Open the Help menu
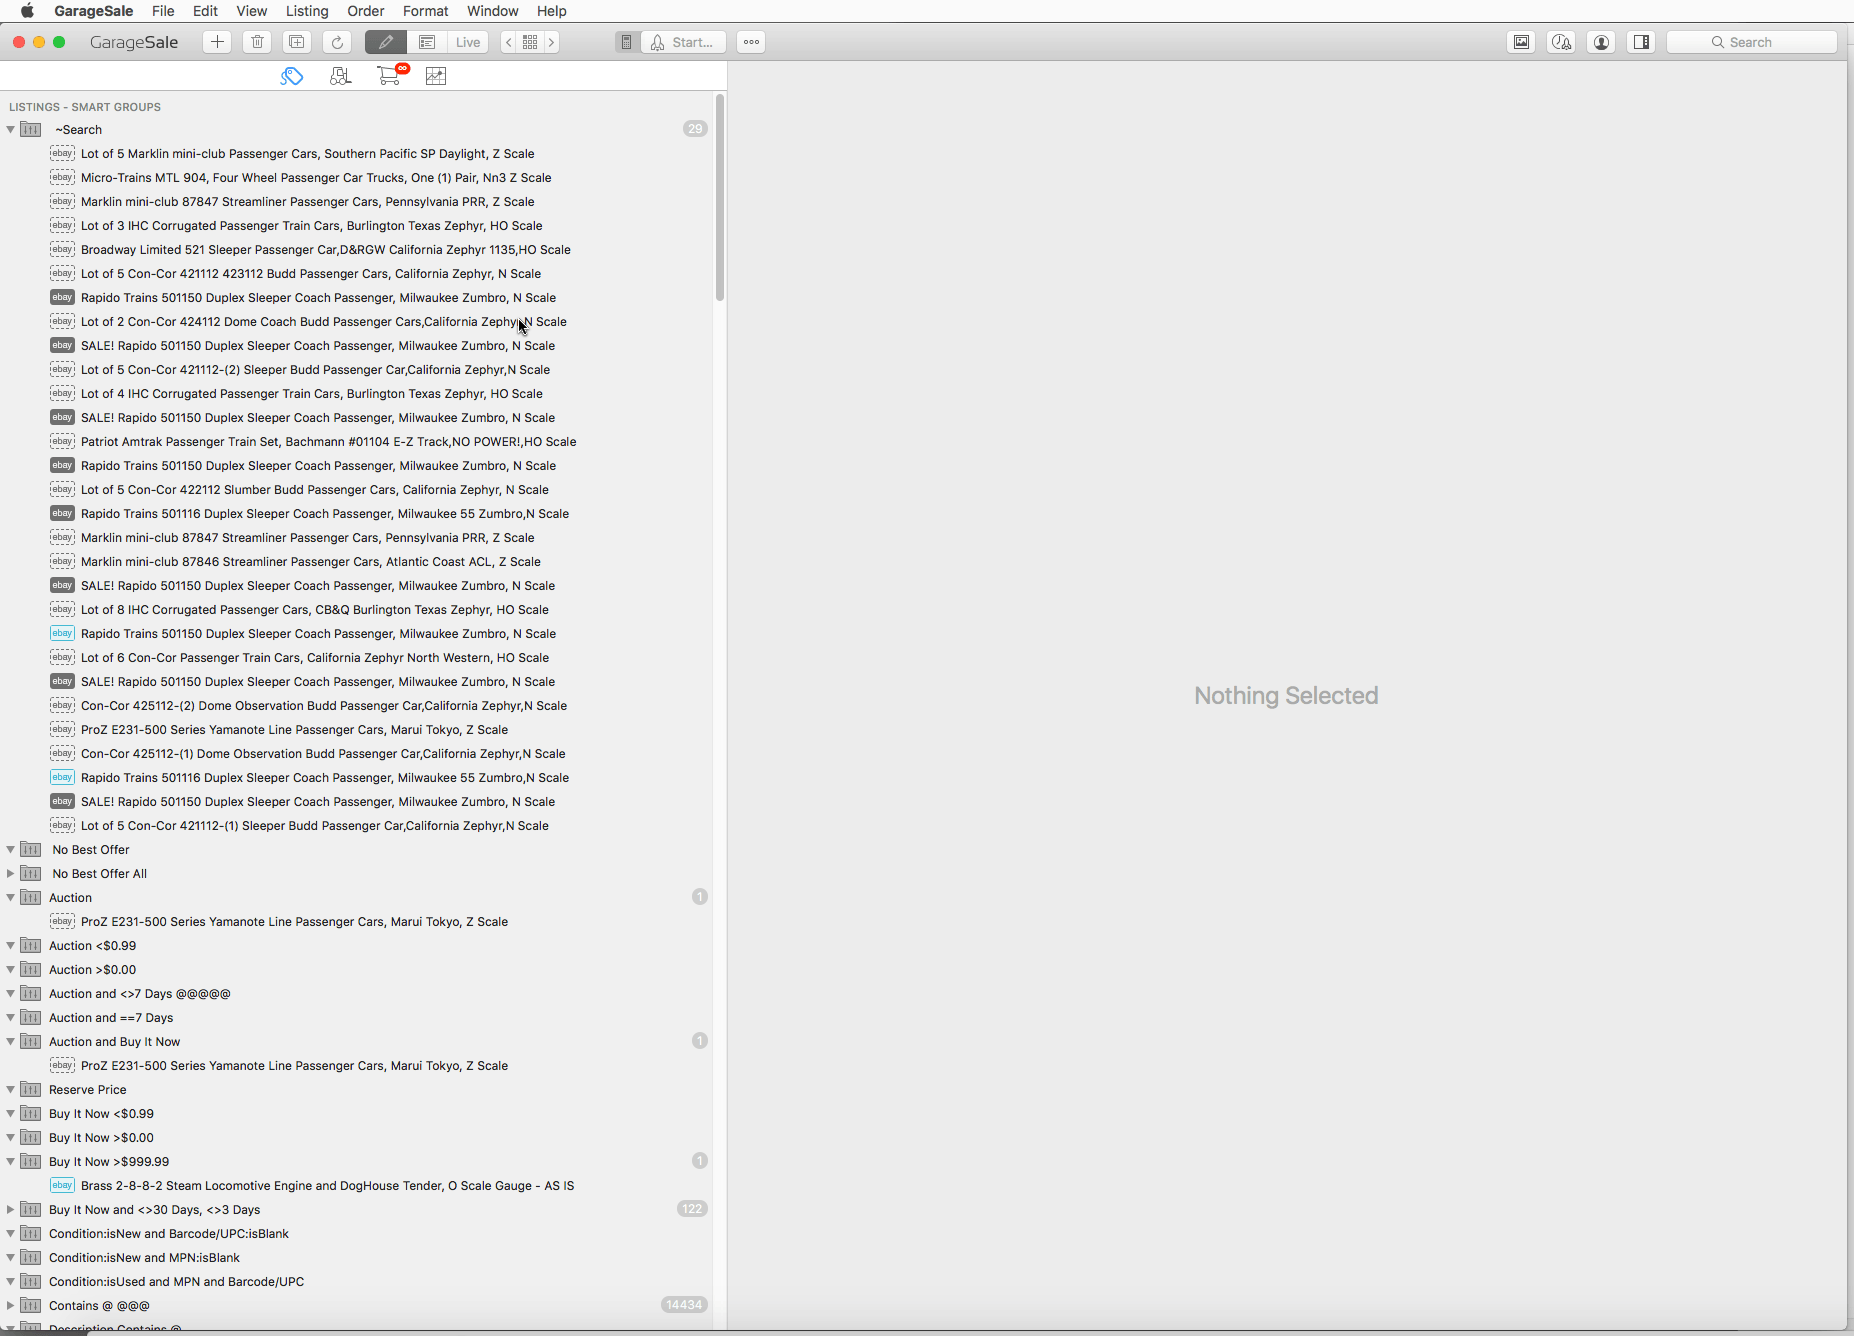Screen dimensions: 1854x1336 point(552,11)
